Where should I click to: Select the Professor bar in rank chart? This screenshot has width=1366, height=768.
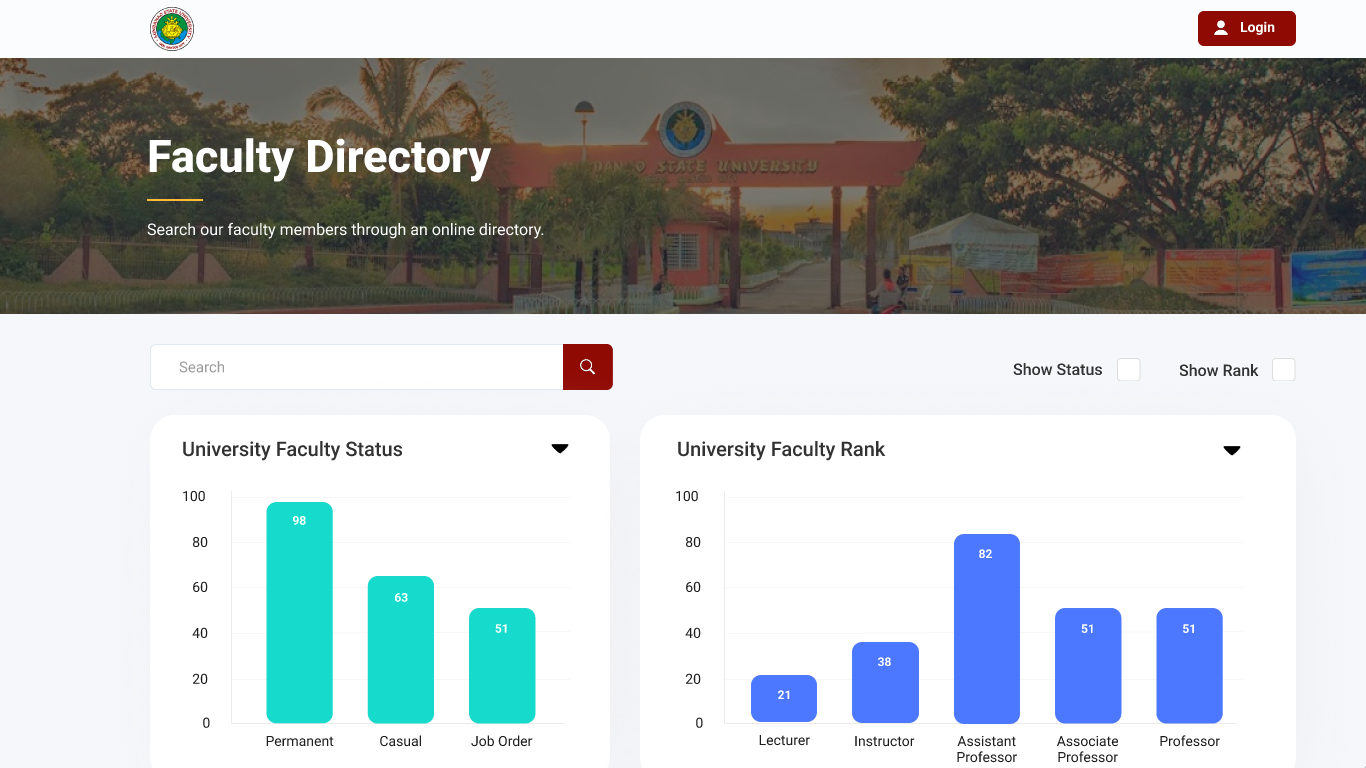click(x=1190, y=665)
